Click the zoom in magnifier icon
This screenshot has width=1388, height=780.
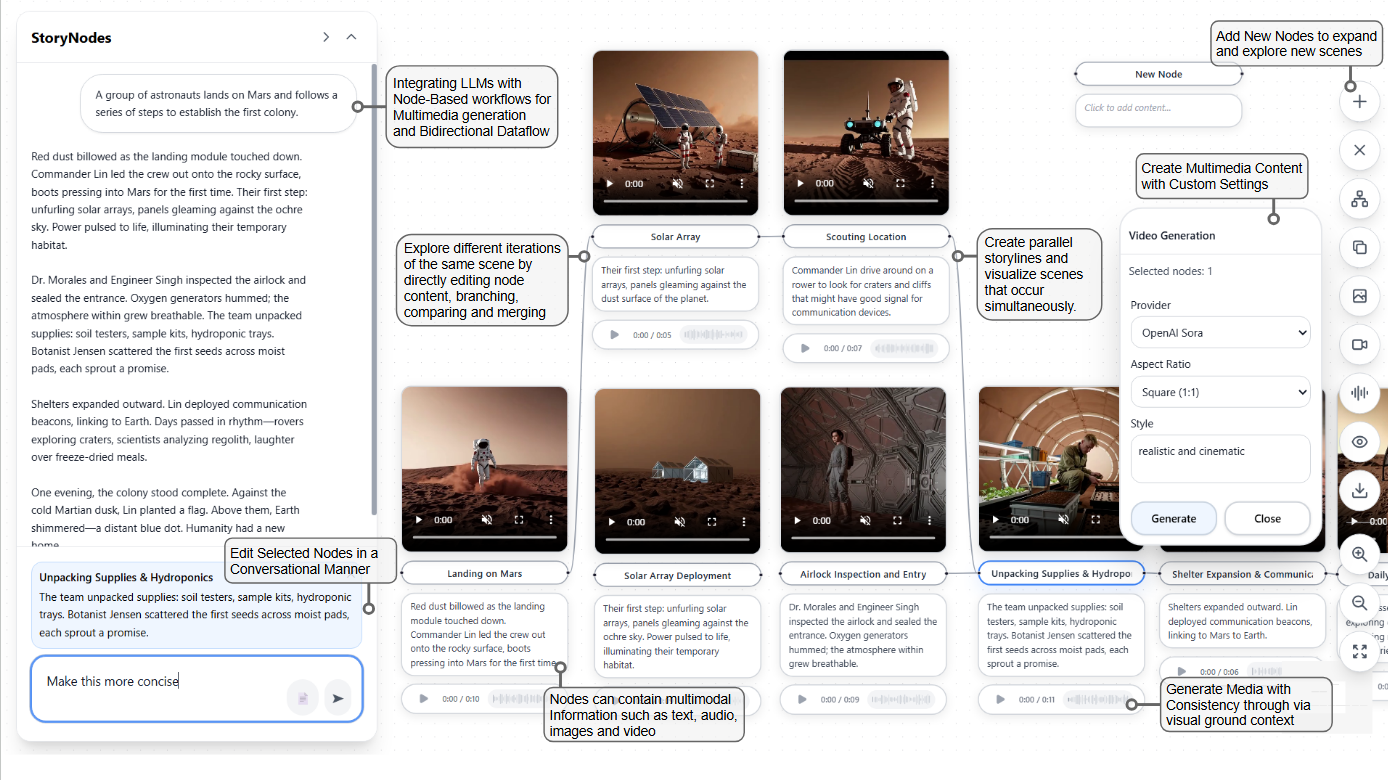(x=1359, y=554)
